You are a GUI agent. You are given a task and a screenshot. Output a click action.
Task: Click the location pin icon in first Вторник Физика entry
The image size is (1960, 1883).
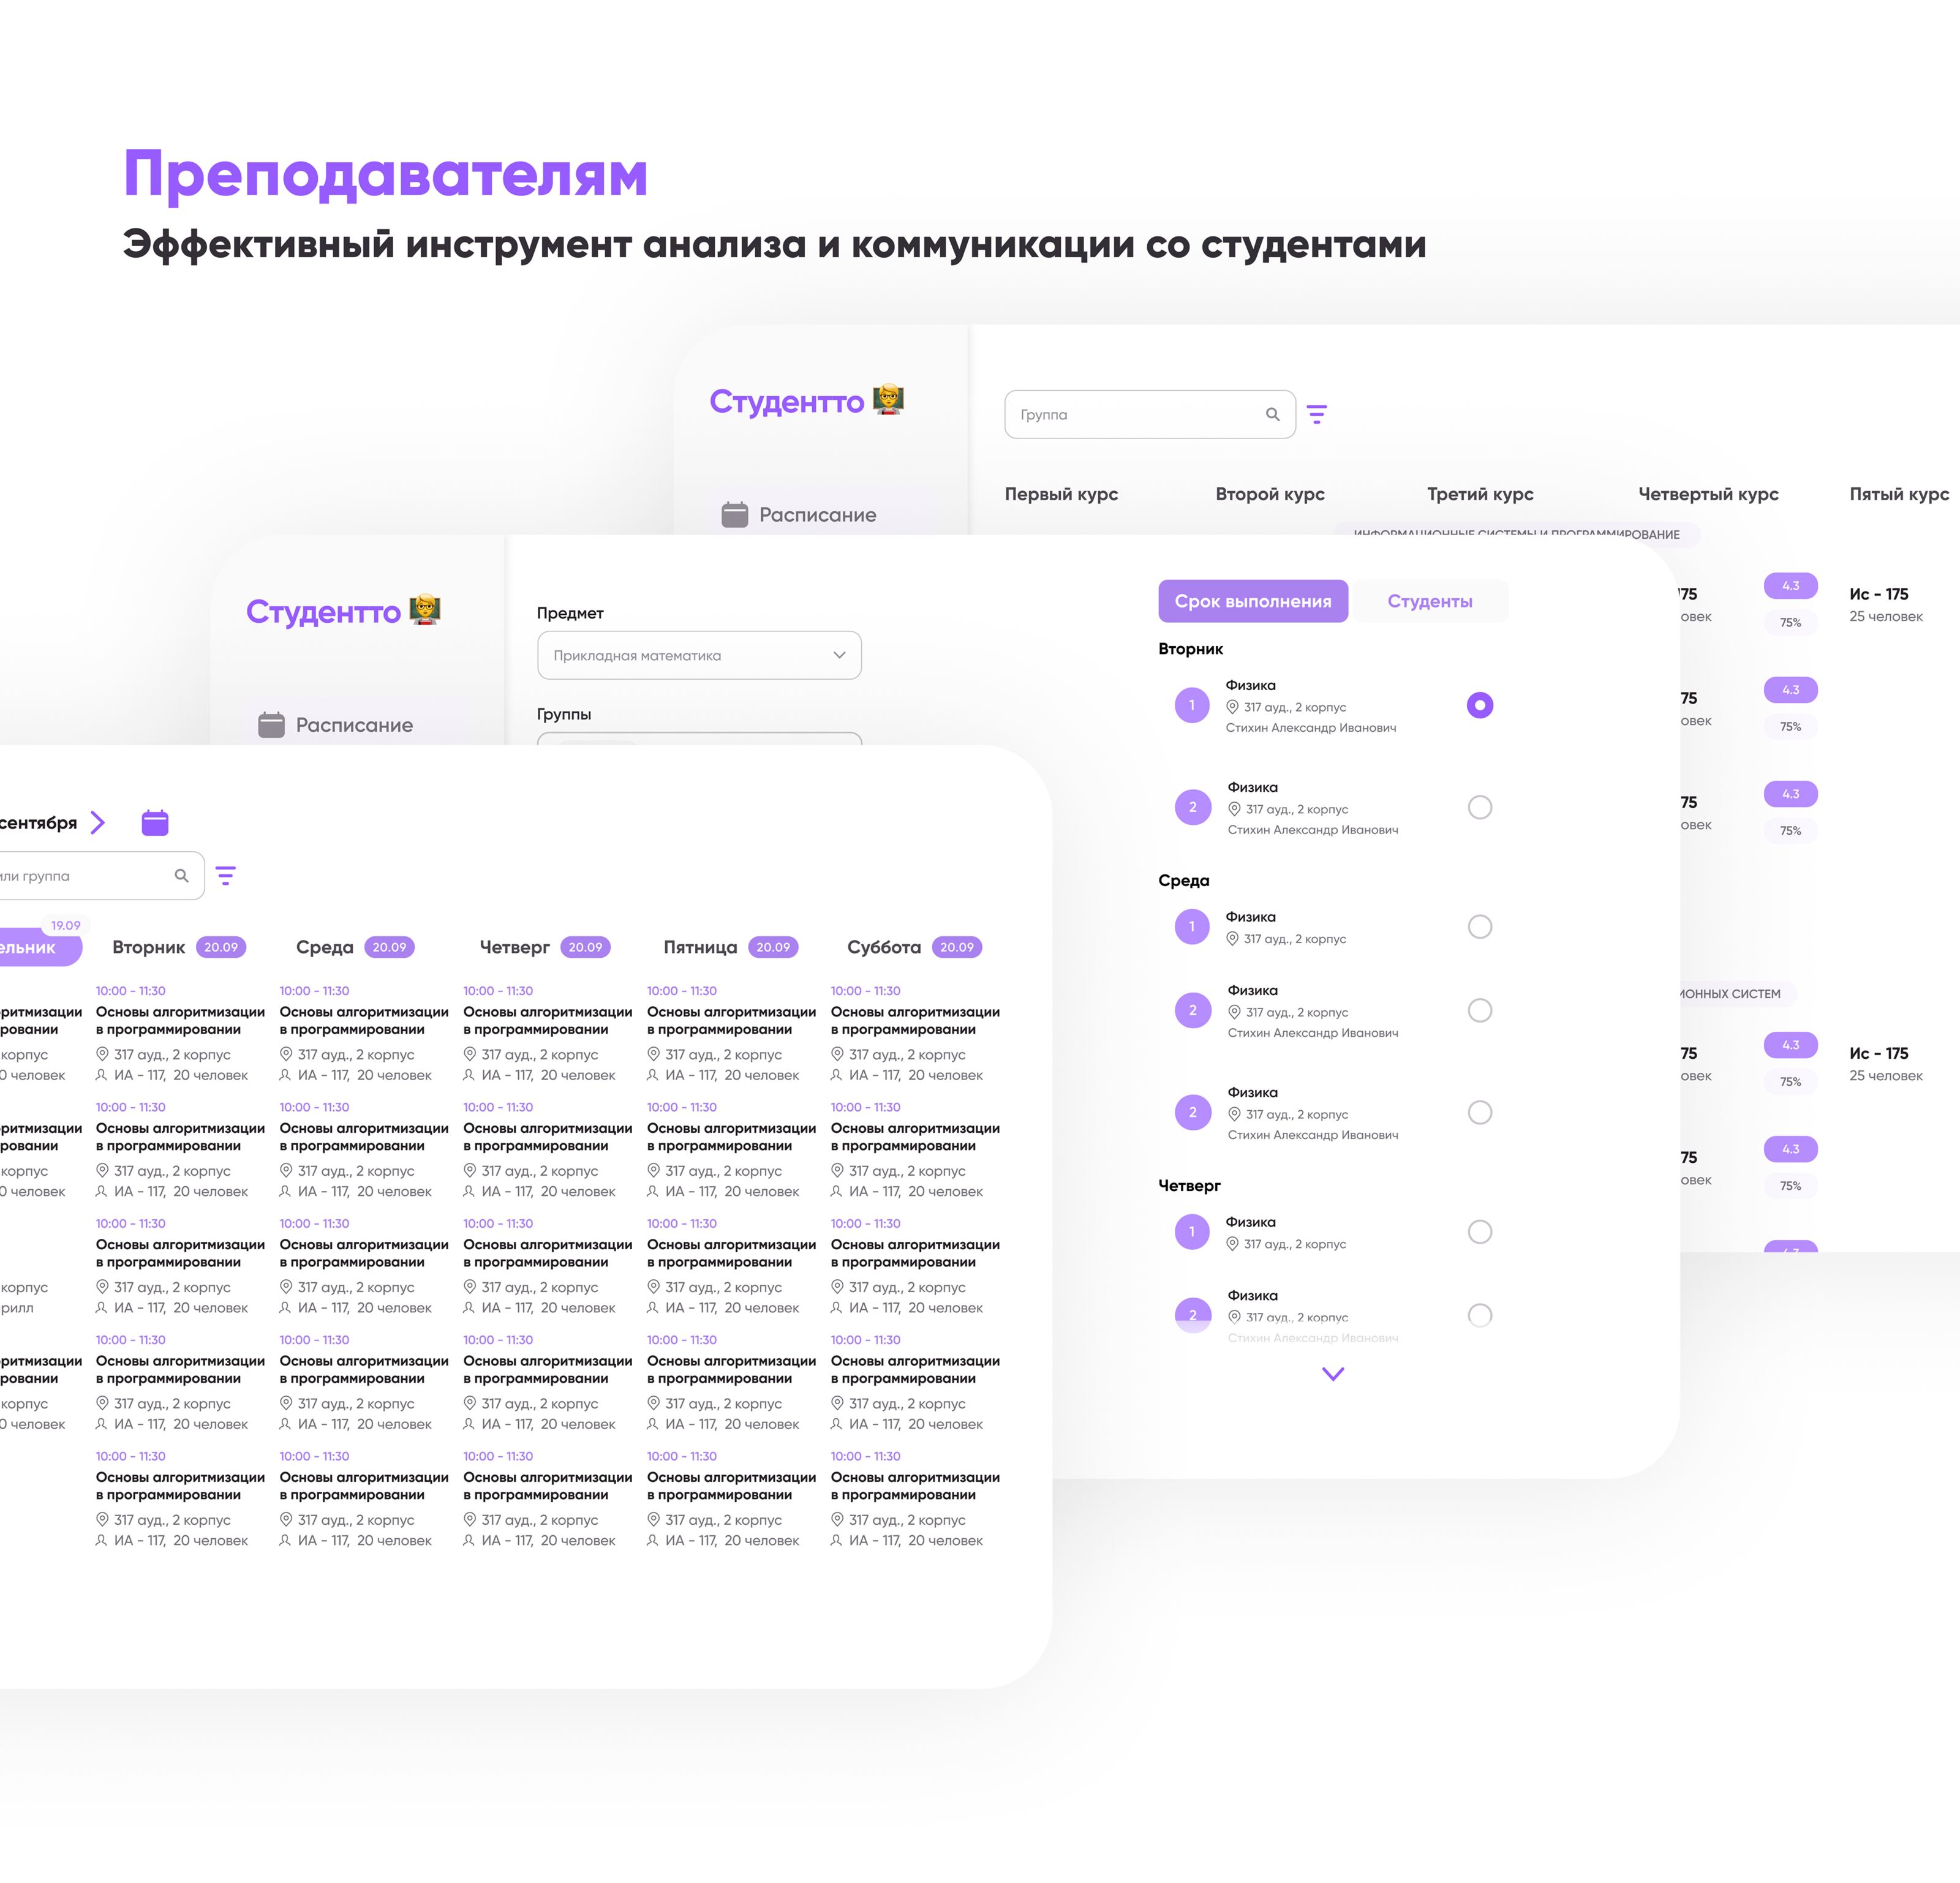[x=1232, y=707]
